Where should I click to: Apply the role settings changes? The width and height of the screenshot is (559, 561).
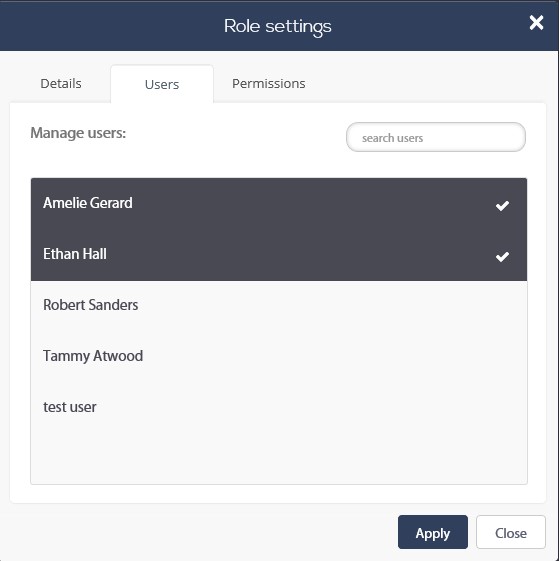click(x=433, y=532)
